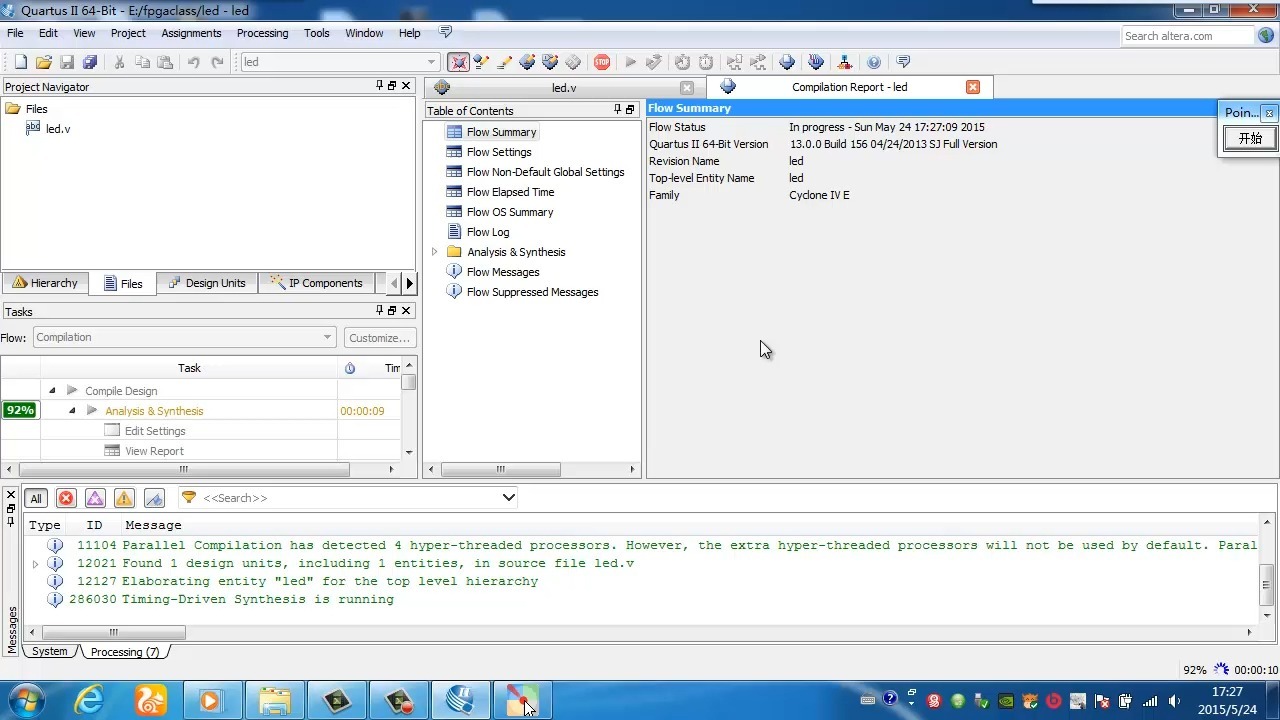
Task: Switch to the Design Units tab
Action: click(205, 283)
